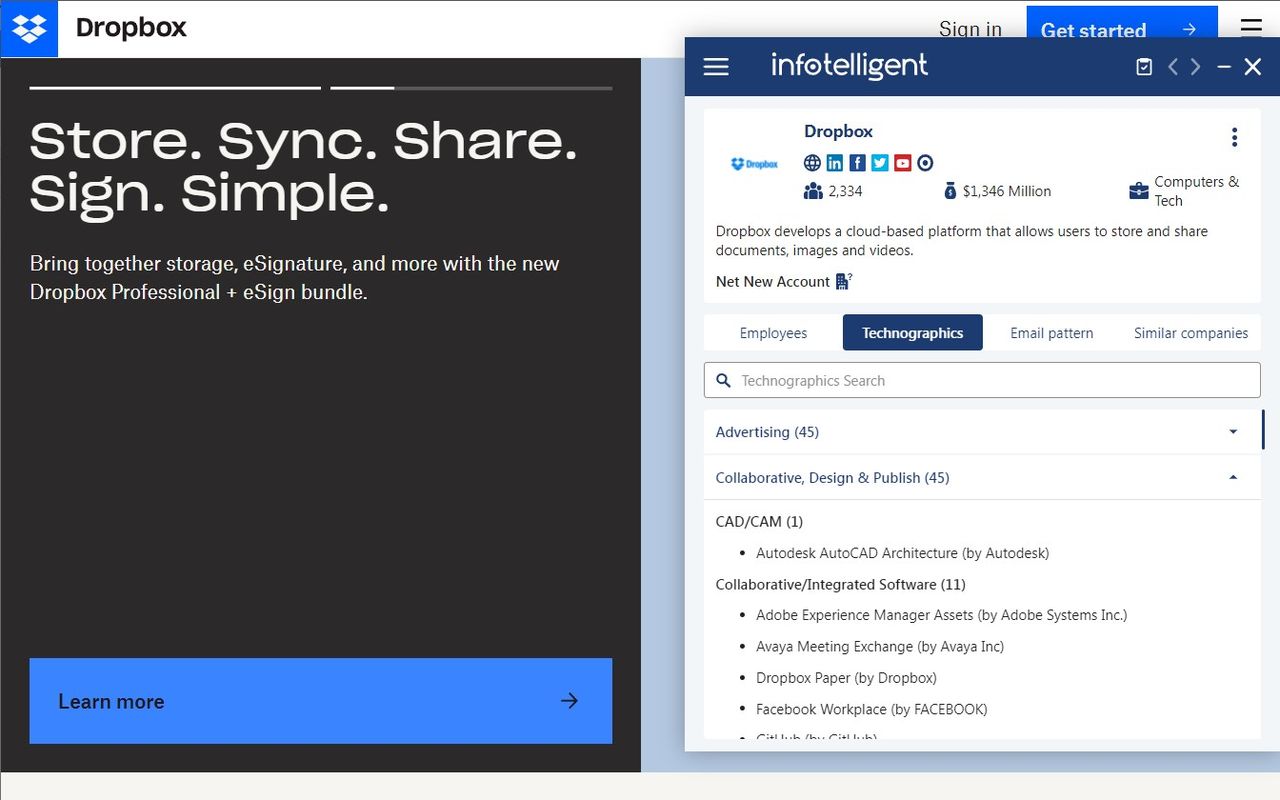
Task: Click Collaborative/Integrated Software (11) subcategory
Action: click(x=840, y=584)
